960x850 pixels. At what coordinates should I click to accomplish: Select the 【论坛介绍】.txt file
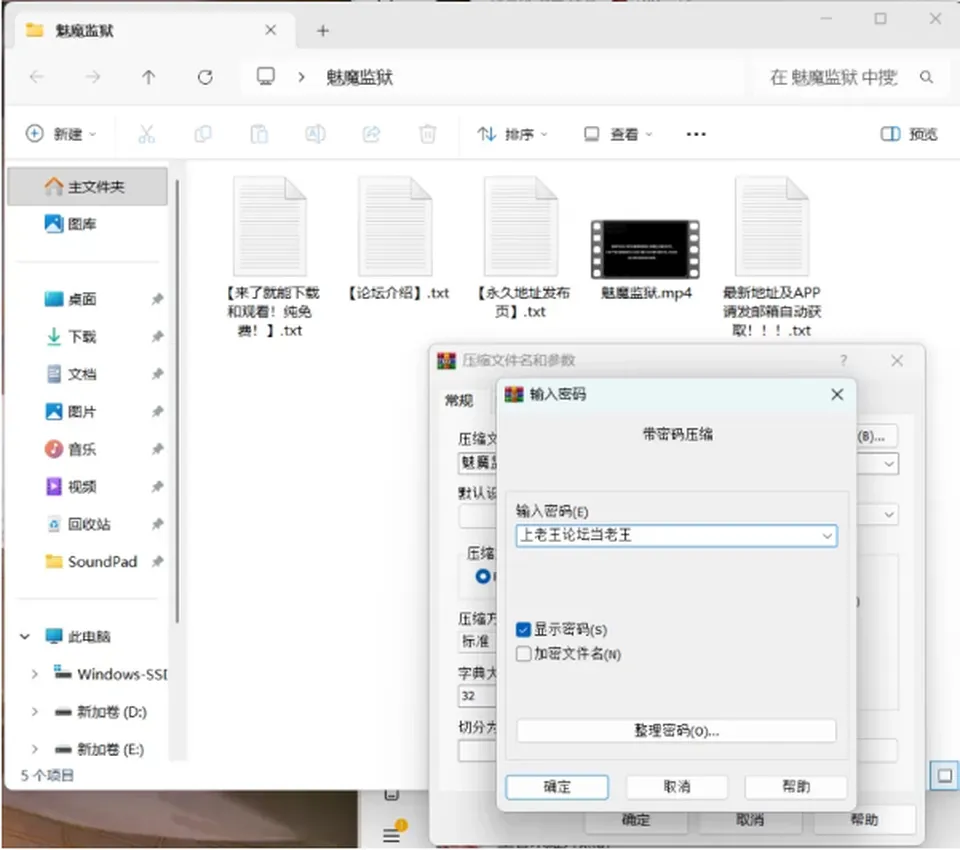[x=398, y=239]
